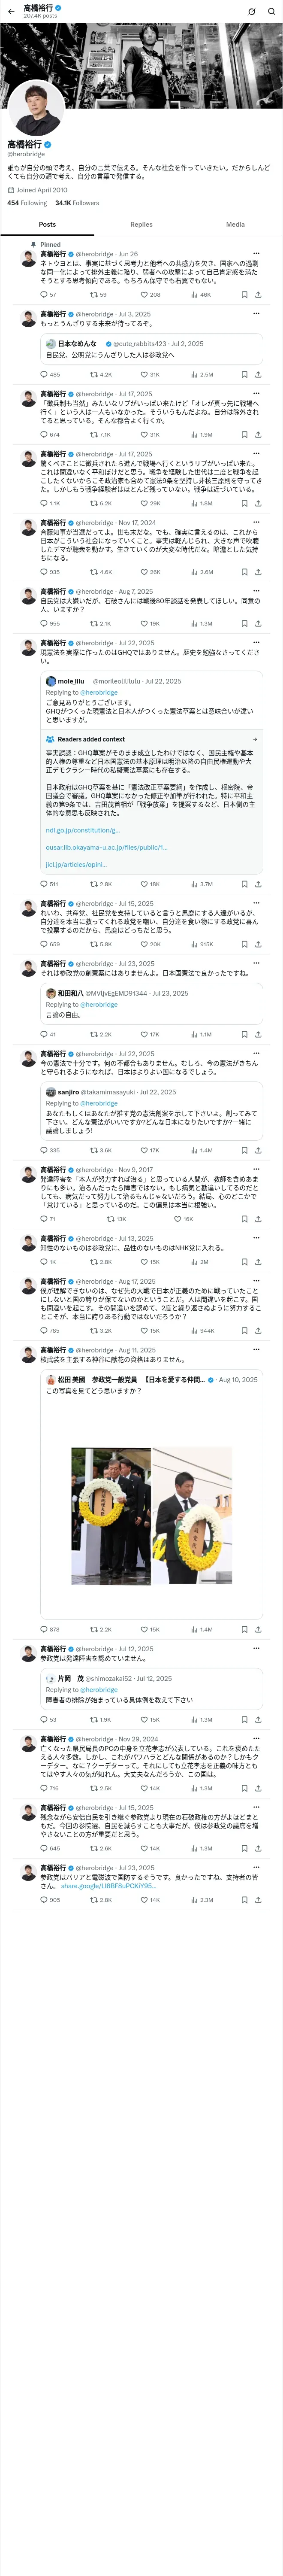Expand Readers added context arrow

[254, 739]
